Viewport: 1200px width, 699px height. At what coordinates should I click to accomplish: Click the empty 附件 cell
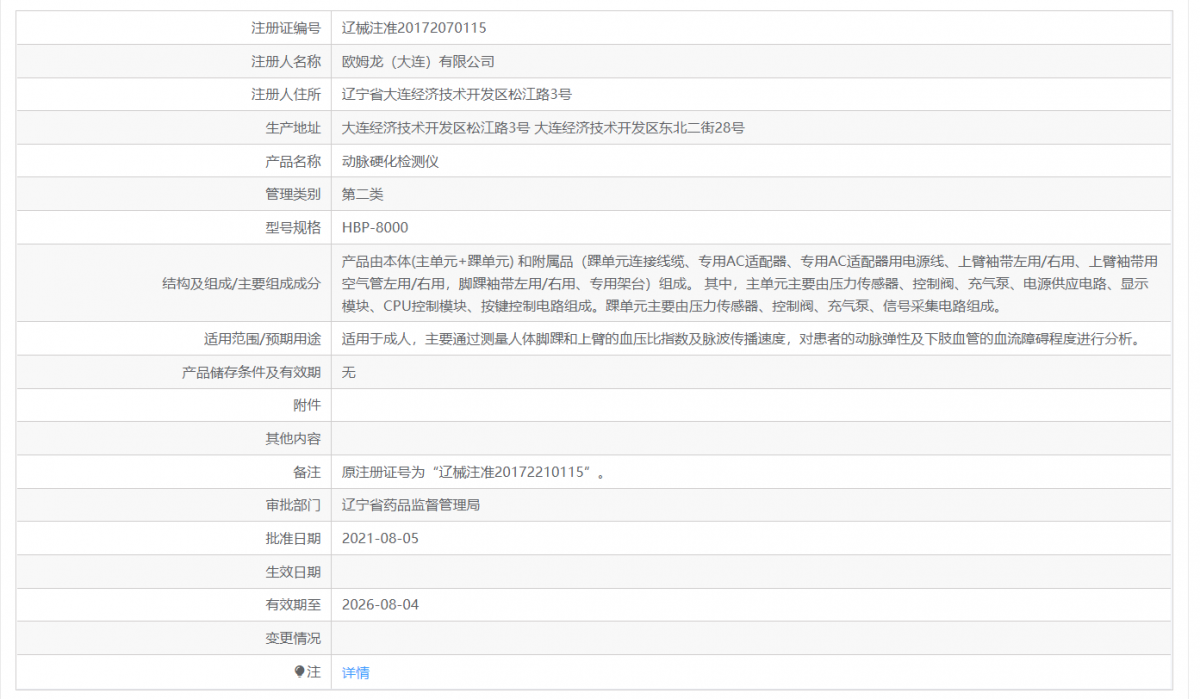[x=700, y=404]
